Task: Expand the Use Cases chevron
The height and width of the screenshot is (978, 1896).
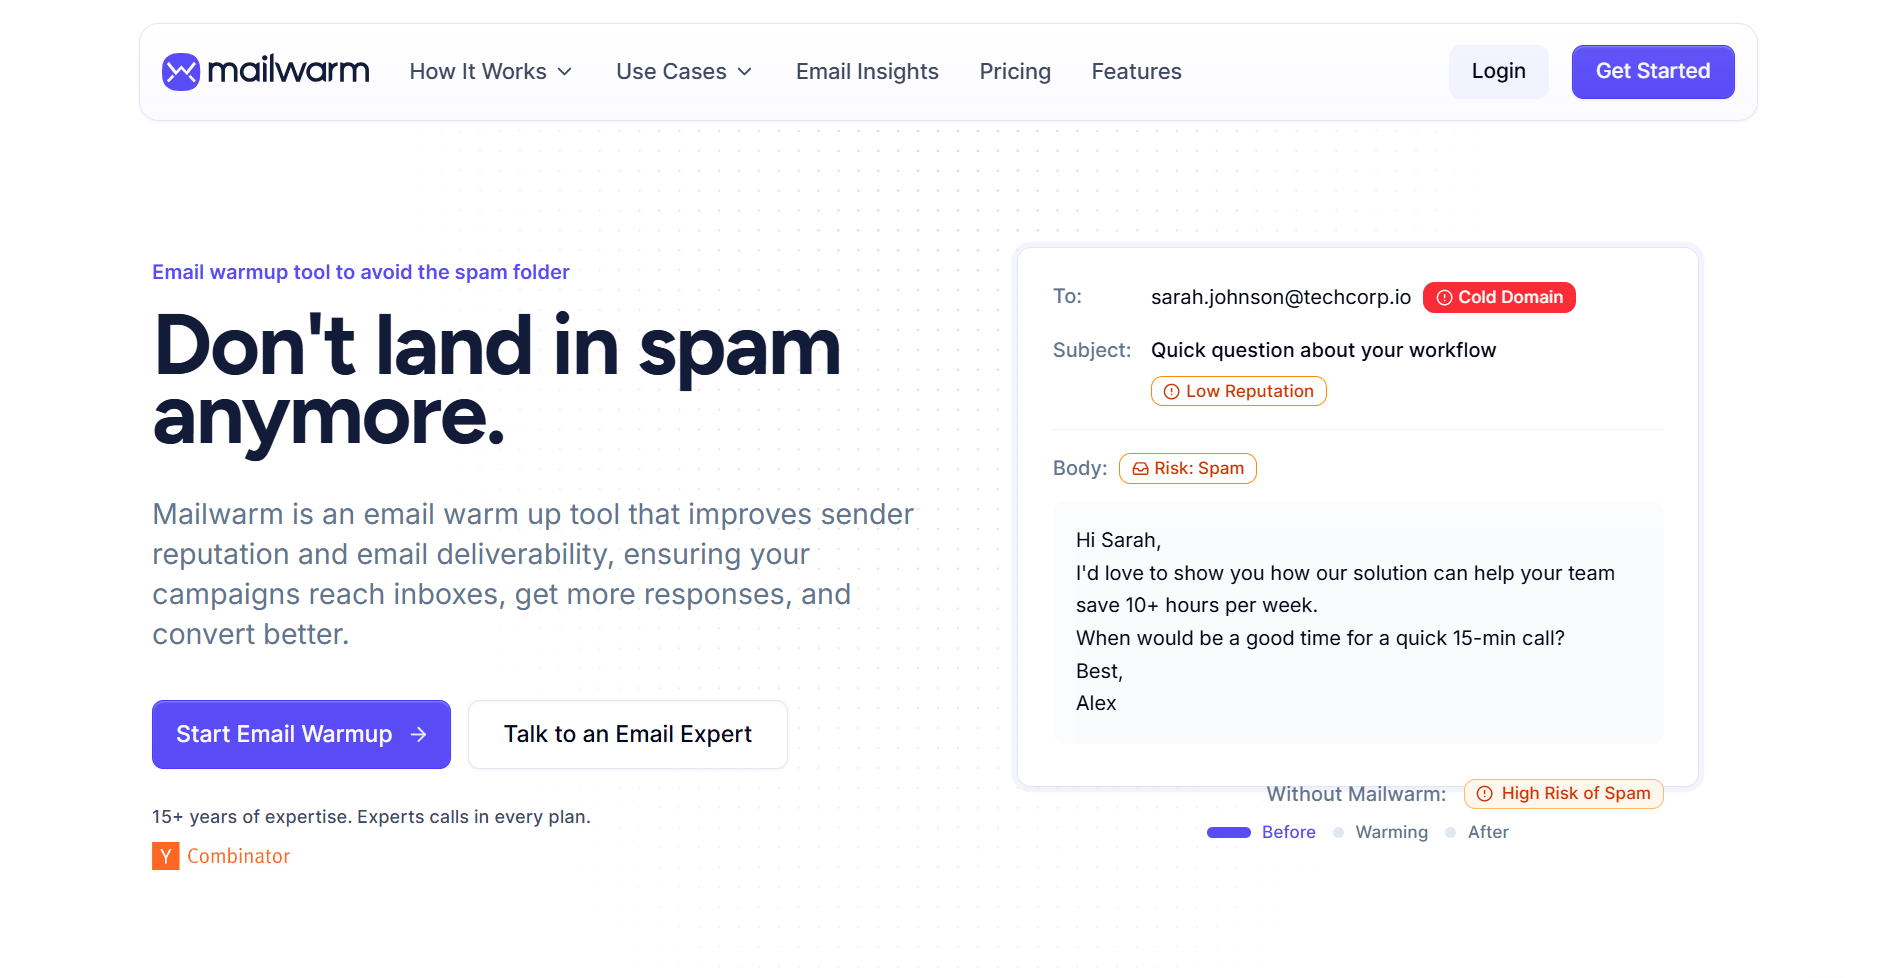Action: (x=745, y=72)
